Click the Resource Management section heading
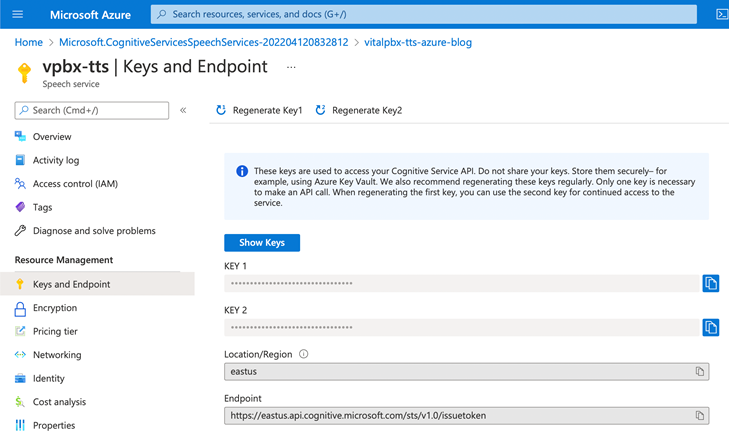 (x=64, y=260)
